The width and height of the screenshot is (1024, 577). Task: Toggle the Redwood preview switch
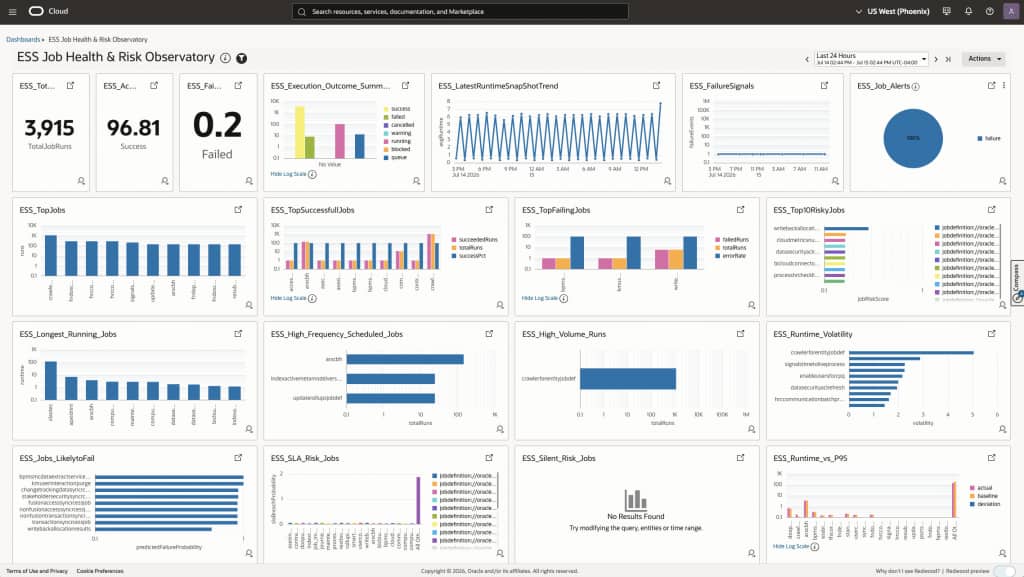pyautogui.click(x=1005, y=571)
